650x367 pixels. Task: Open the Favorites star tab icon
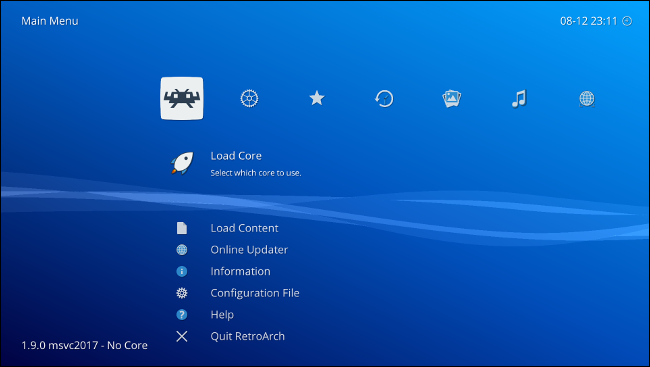(317, 98)
